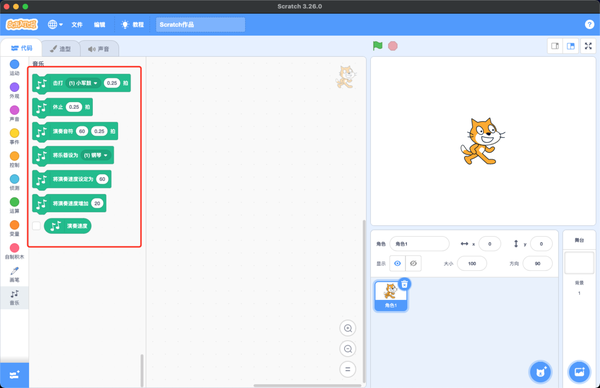Image resolution: width=600 pixels, height=388 pixels.
Task: Click the Scratch作品 project title field
Action: coord(201,24)
